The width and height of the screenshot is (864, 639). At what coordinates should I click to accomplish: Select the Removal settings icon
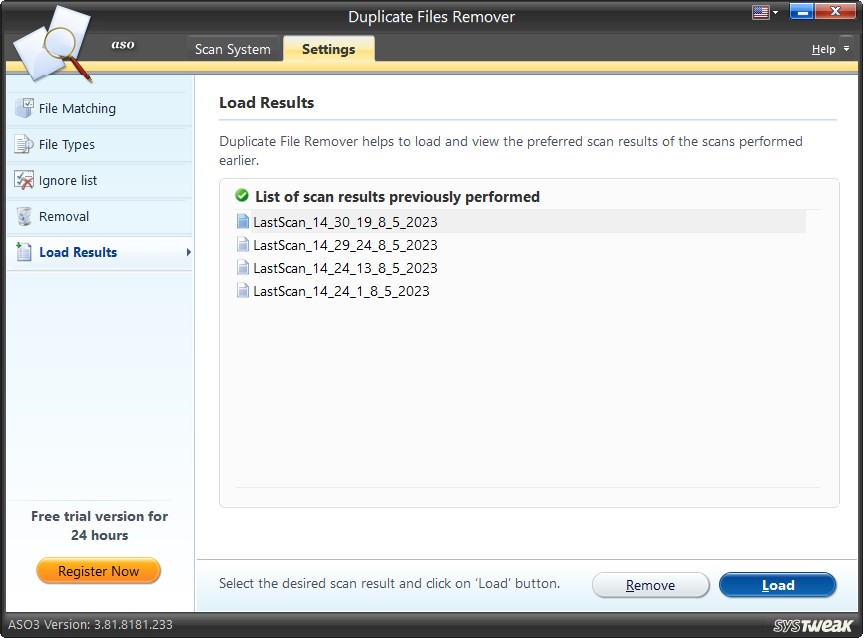23,217
